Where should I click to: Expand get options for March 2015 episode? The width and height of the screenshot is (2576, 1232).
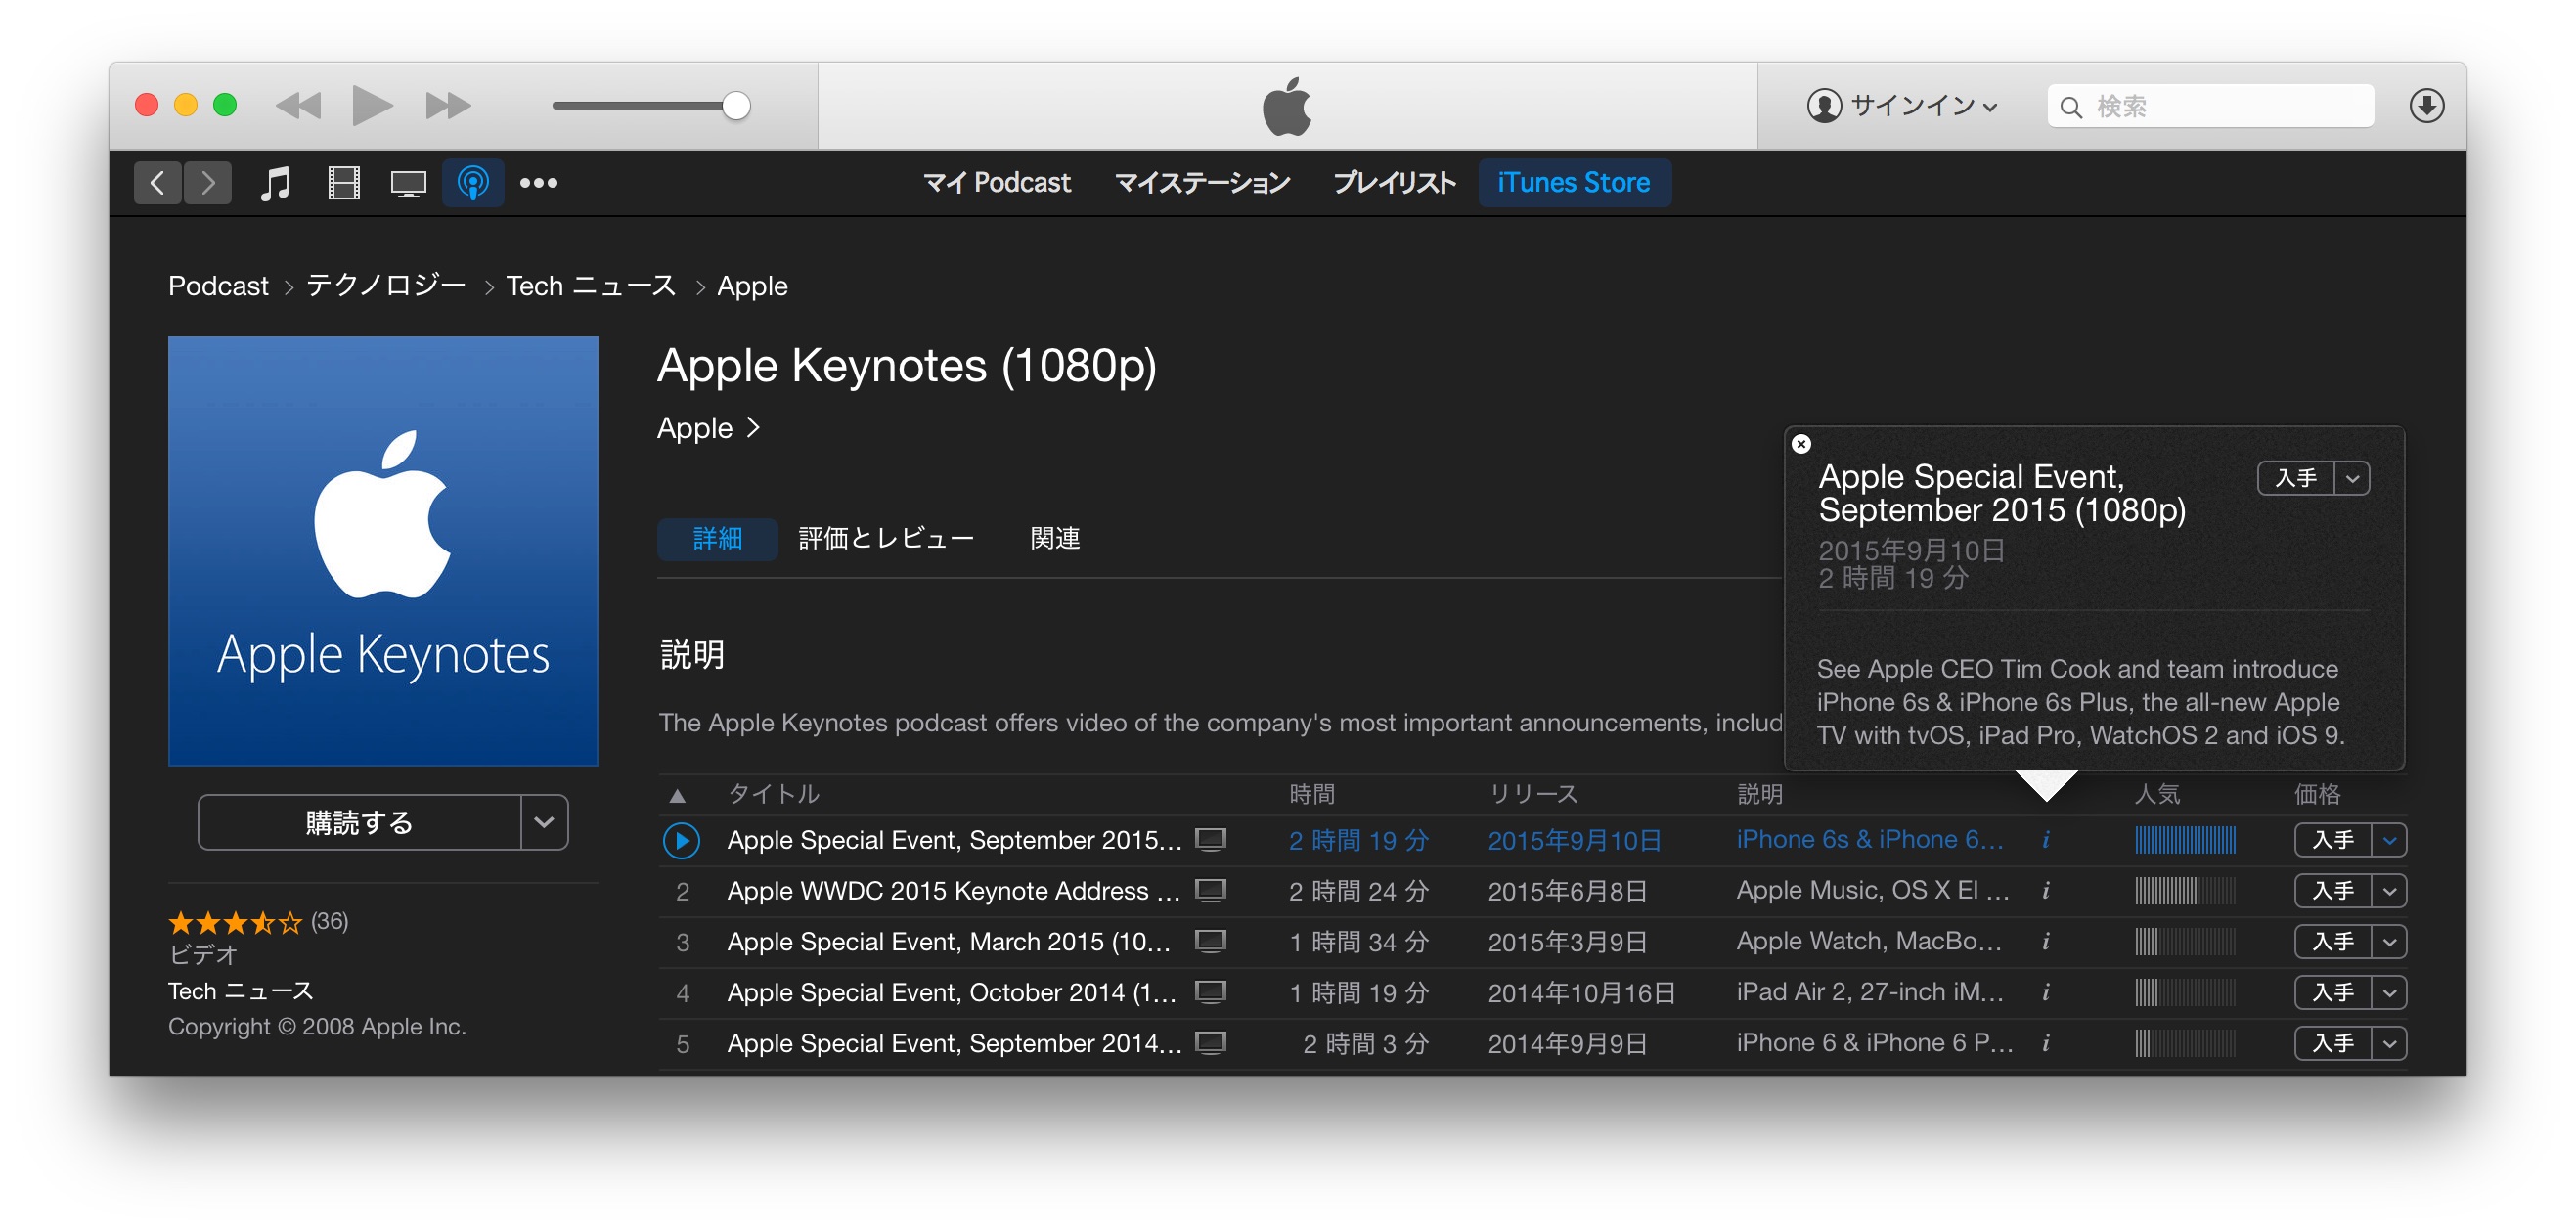tap(2389, 942)
